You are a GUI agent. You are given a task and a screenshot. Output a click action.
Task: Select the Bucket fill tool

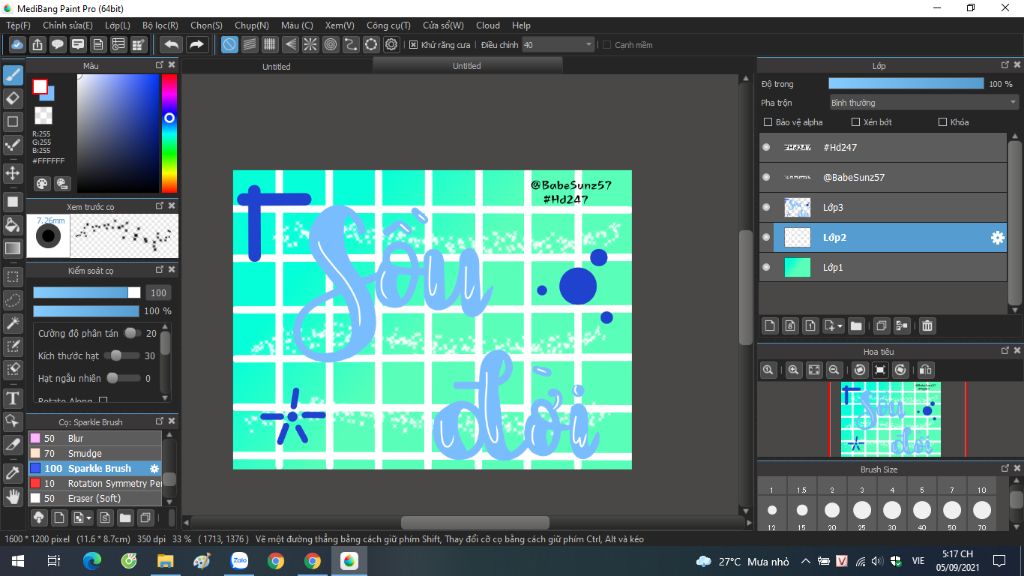(x=12, y=225)
